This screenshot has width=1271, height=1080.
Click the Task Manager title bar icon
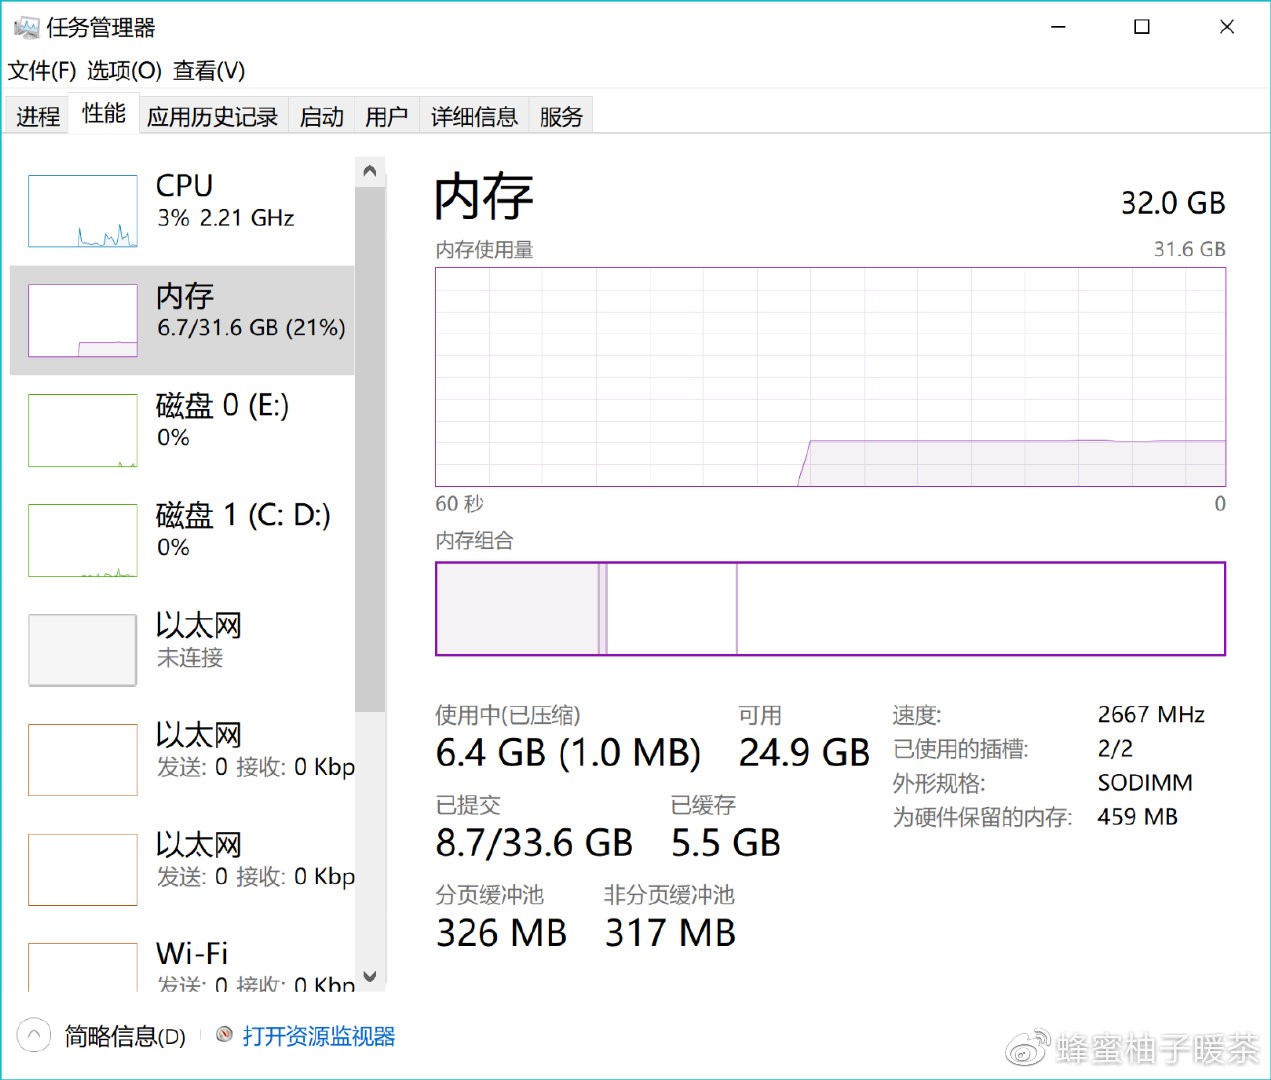tap(26, 27)
